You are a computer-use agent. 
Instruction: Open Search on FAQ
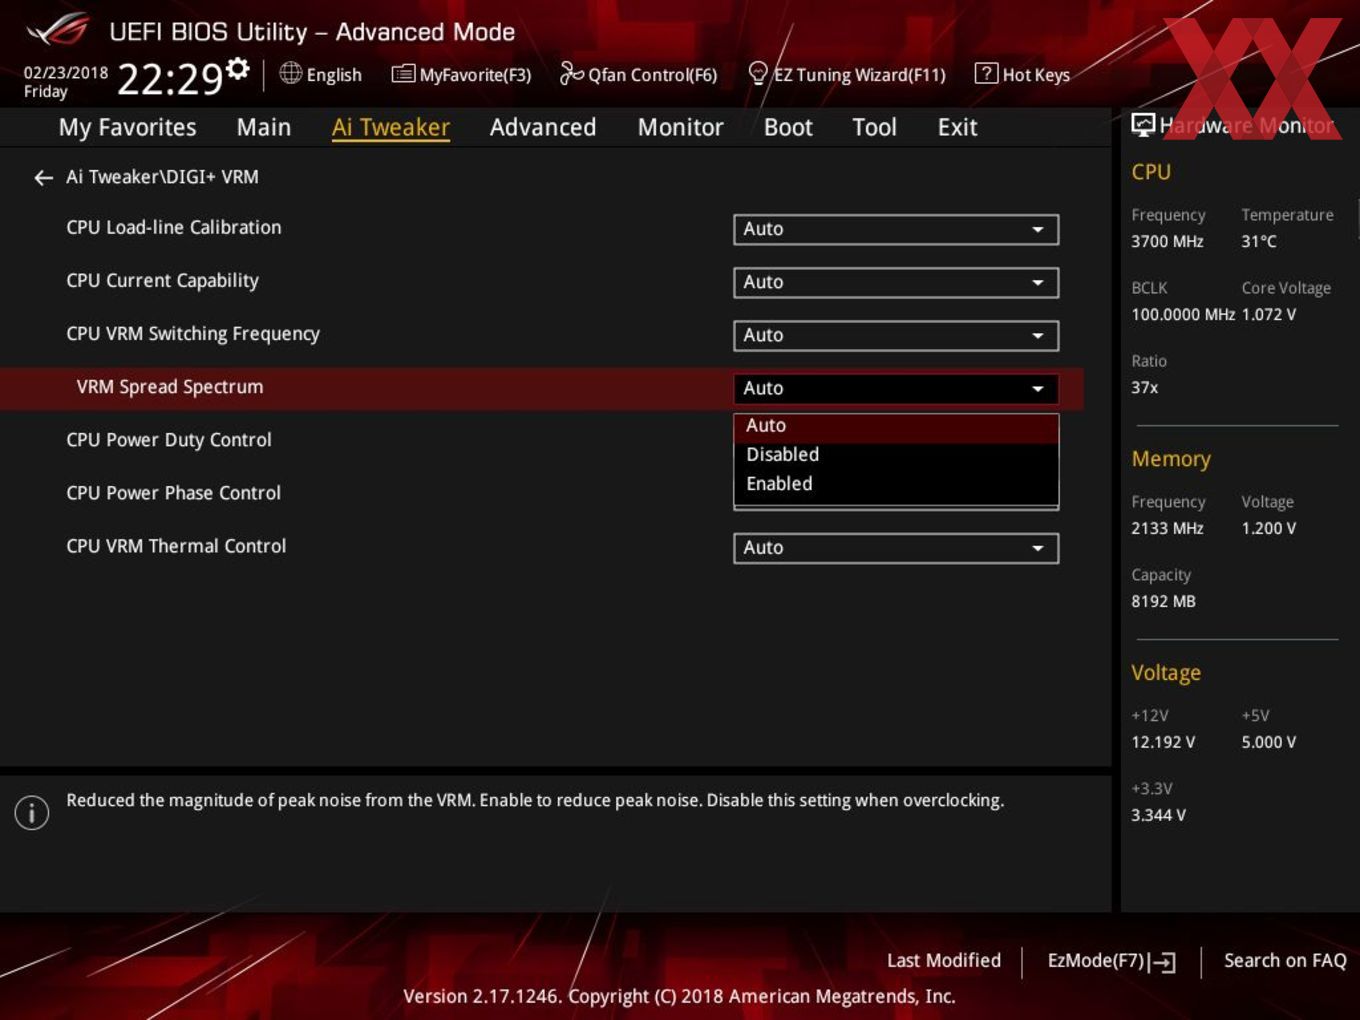click(x=1285, y=960)
